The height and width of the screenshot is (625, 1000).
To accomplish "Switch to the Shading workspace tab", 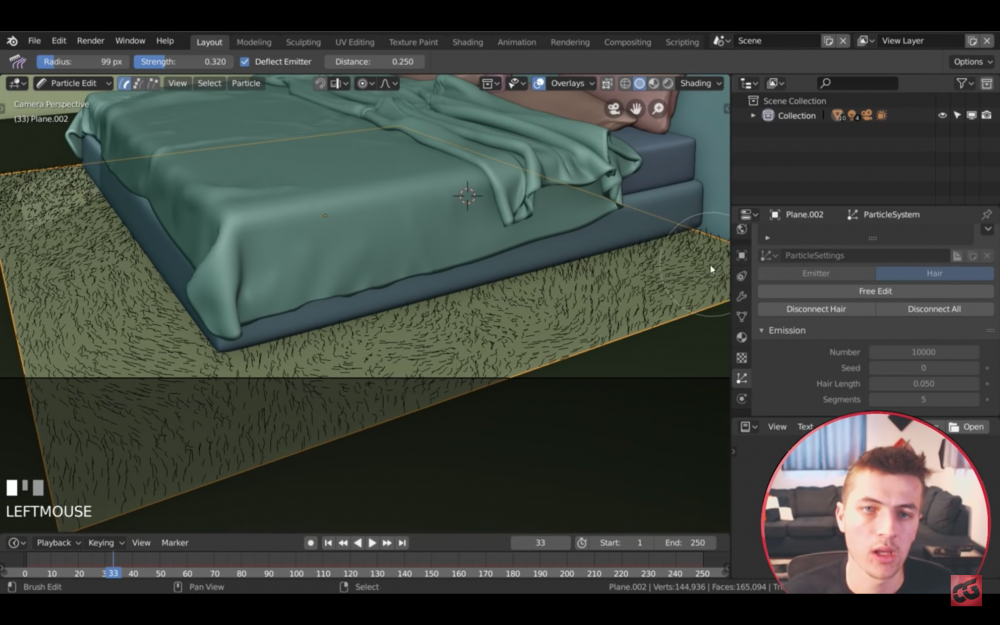I will click(467, 42).
